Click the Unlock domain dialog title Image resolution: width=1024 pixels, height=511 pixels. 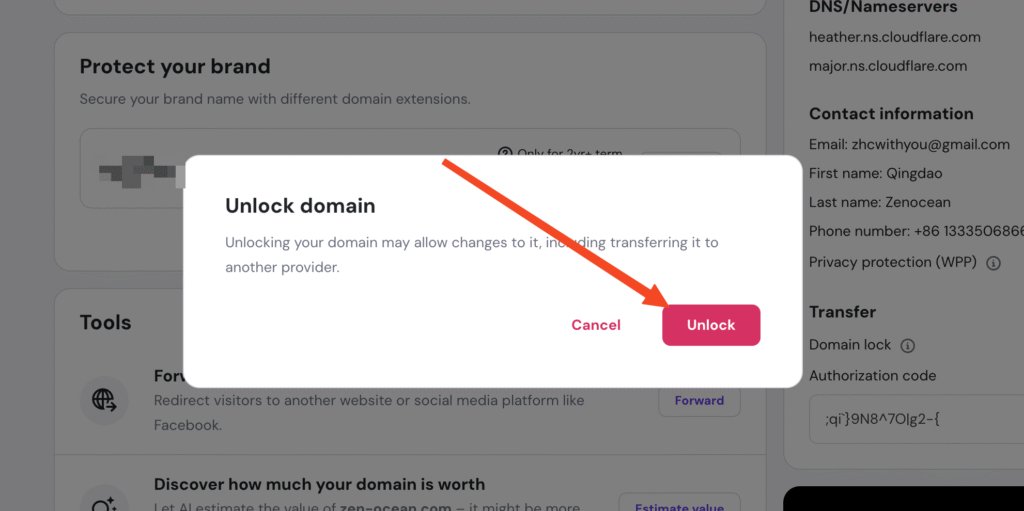[x=300, y=206]
